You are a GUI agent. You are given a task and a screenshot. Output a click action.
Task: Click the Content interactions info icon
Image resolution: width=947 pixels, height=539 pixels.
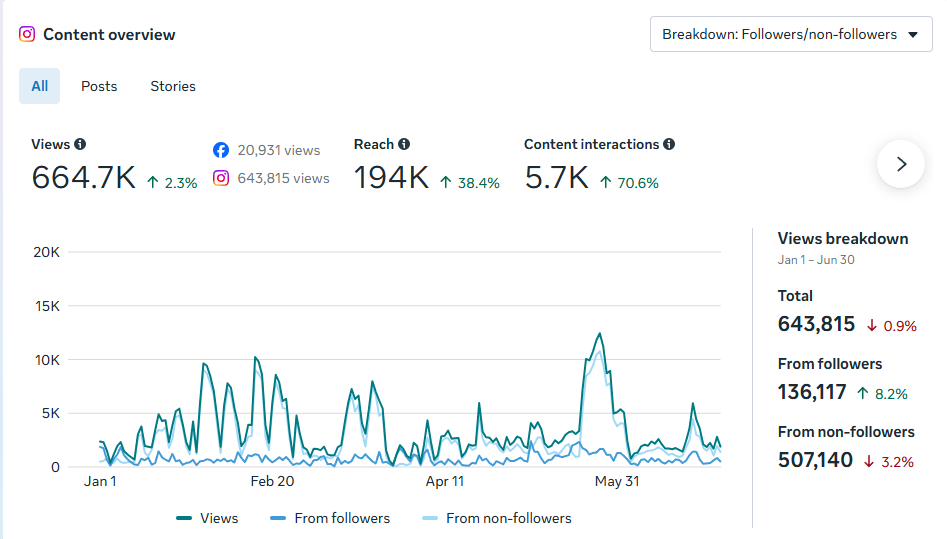coord(669,144)
